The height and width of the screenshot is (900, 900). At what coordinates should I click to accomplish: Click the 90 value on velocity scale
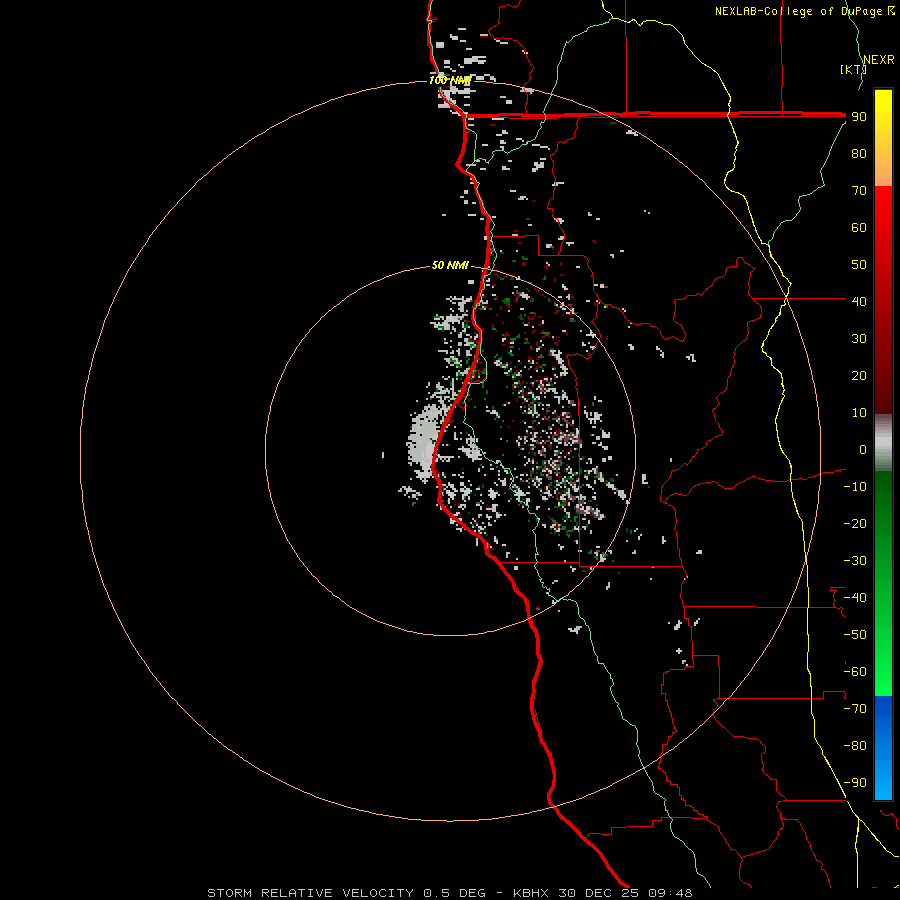point(859,117)
